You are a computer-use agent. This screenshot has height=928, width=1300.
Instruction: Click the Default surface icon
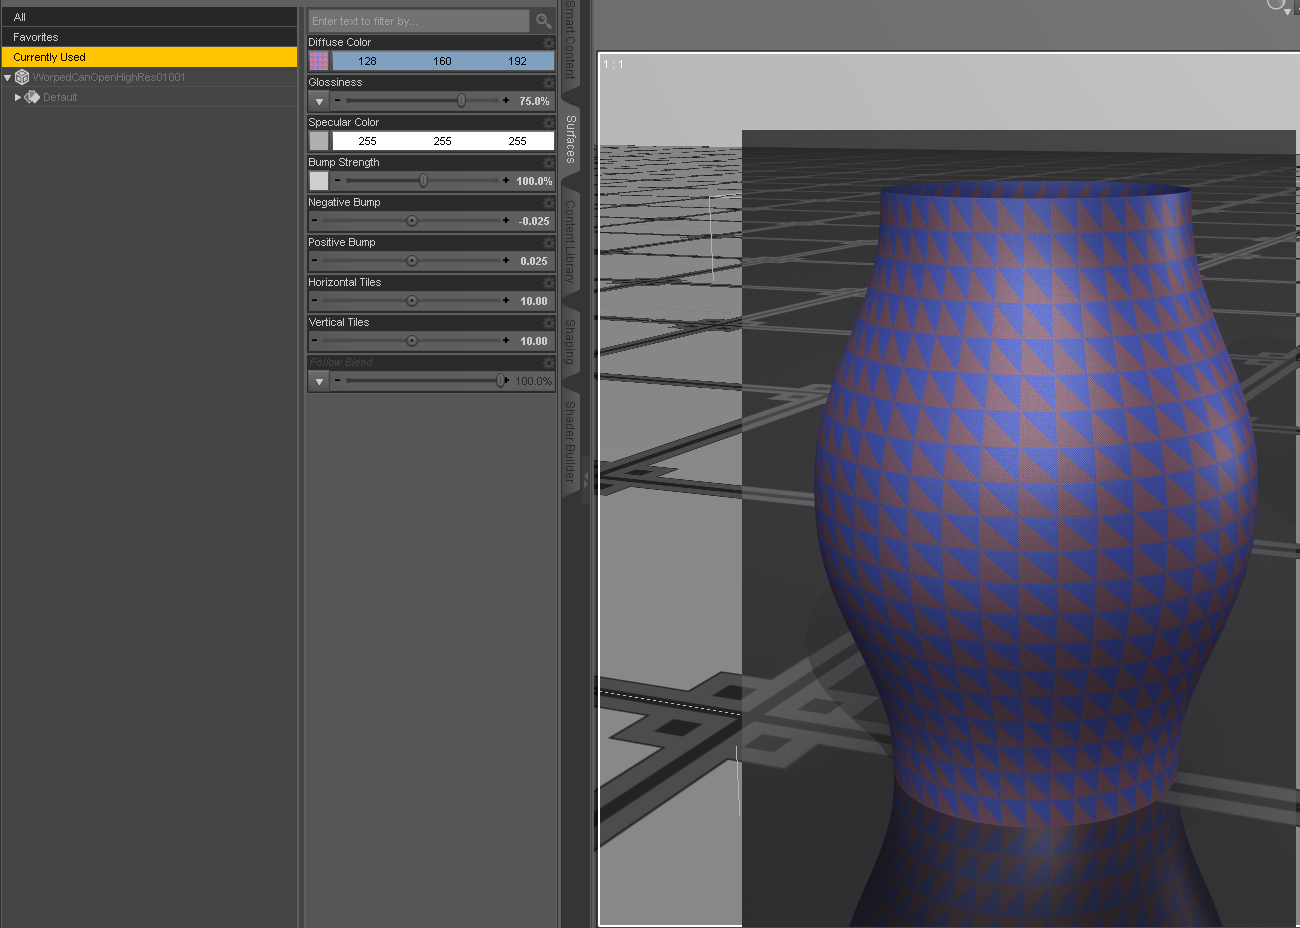click(x=32, y=97)
